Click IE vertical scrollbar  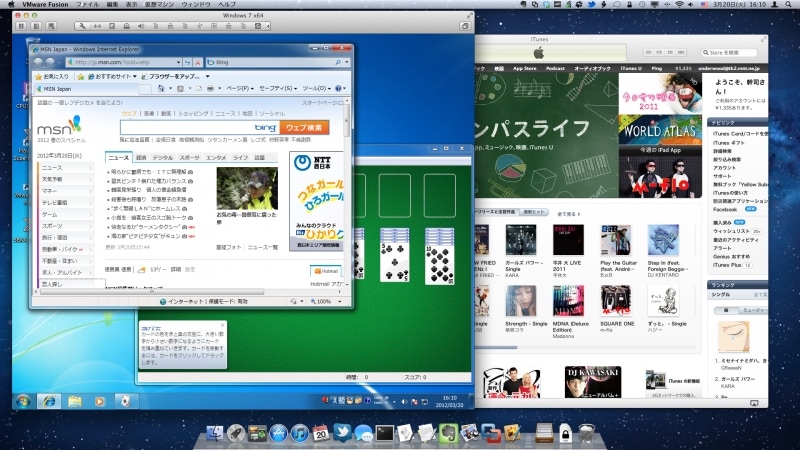coord(346,194)
